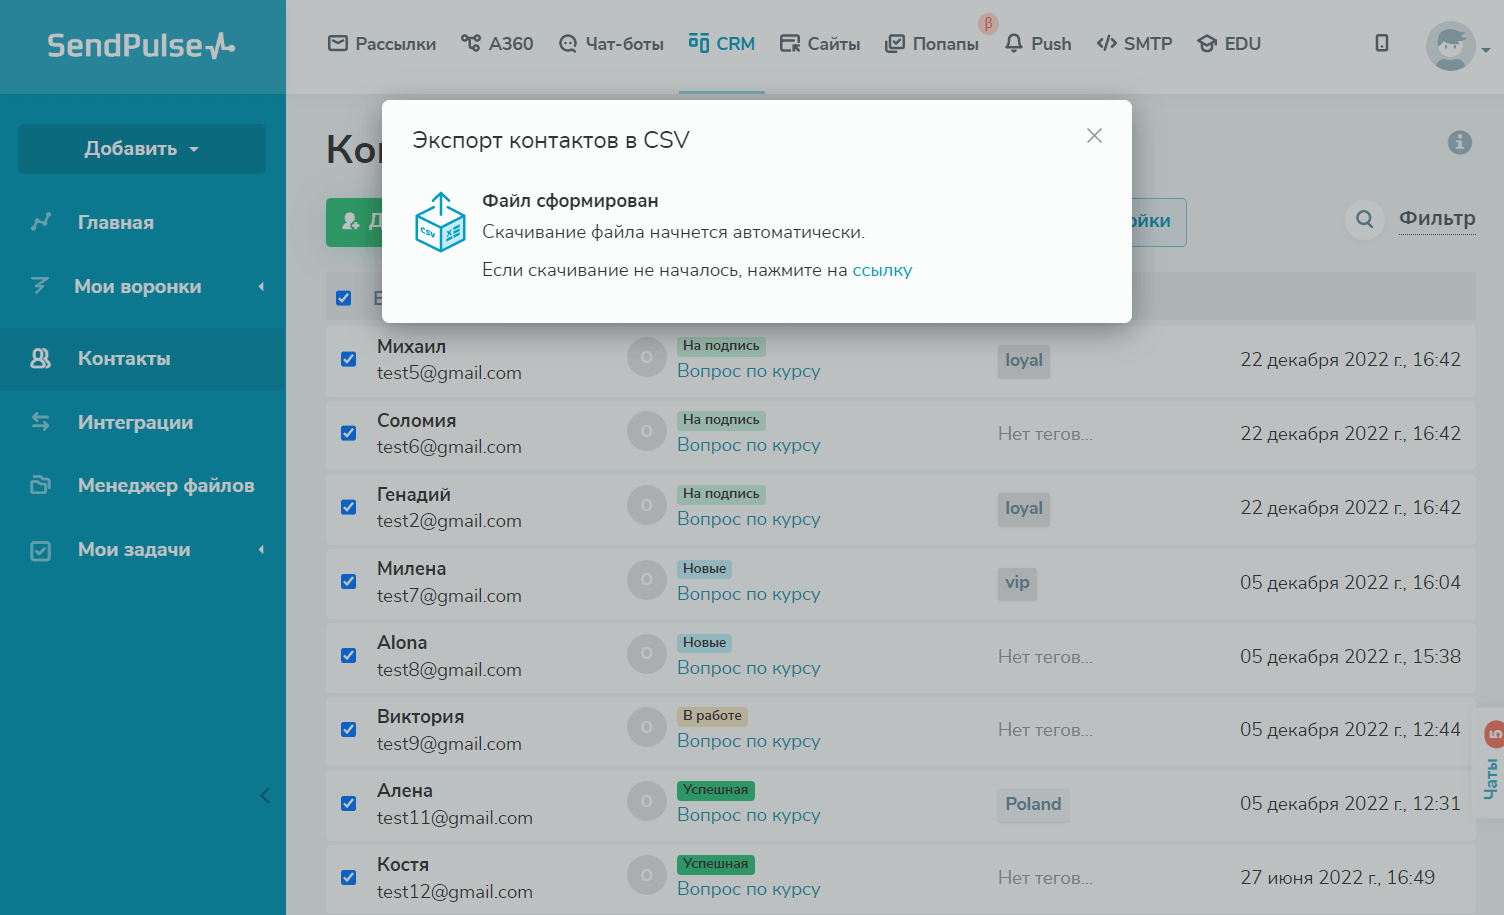Collapse sidebar with the left chevron

265,796
